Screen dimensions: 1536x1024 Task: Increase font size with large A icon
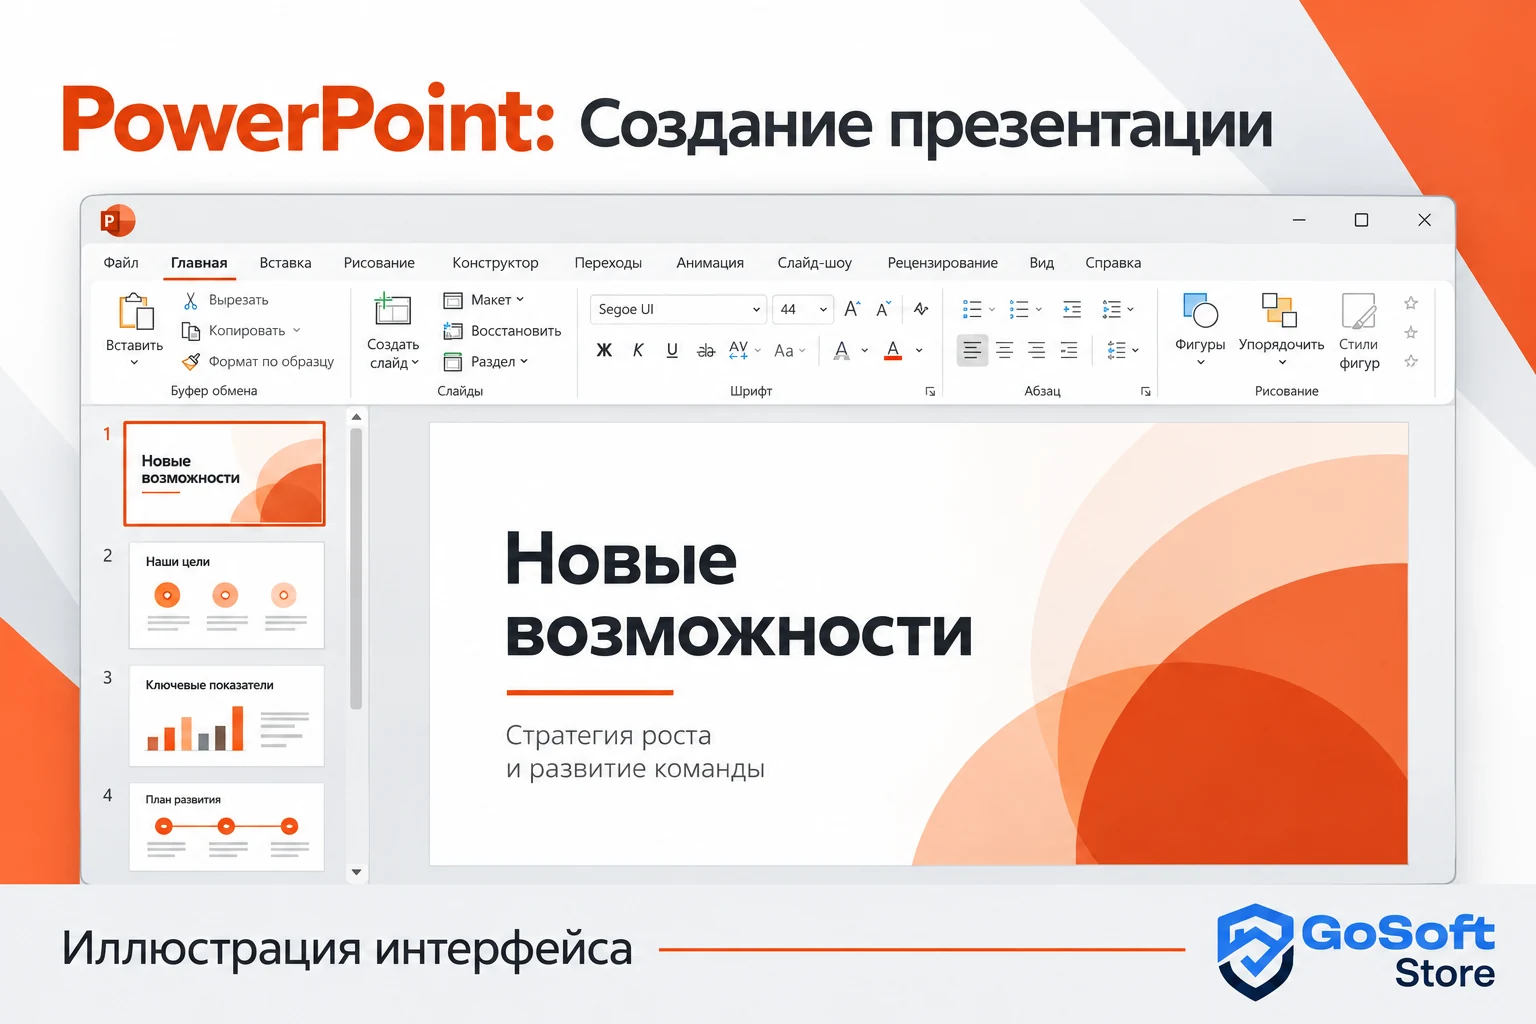tap(852, 309)
